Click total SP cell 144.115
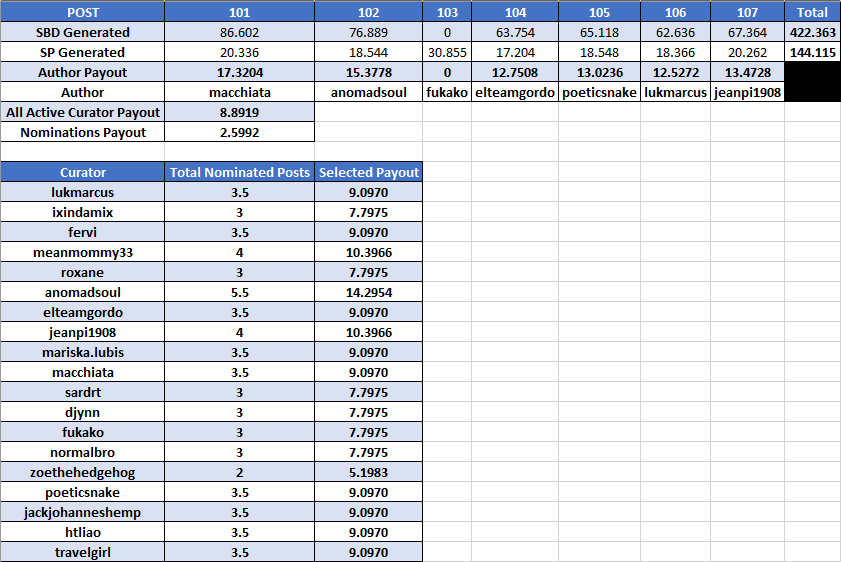841x562 pixels. point(812,52)
